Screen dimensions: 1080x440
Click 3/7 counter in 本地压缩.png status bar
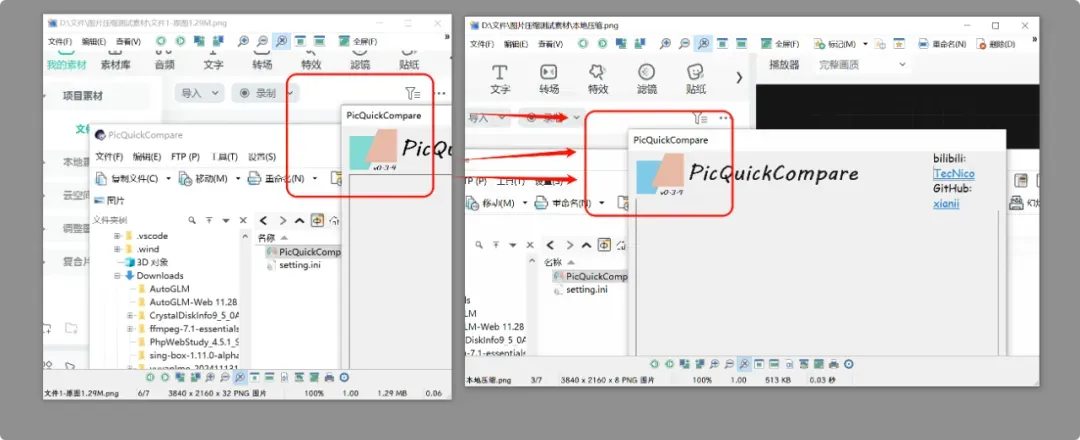pos(537,380)
